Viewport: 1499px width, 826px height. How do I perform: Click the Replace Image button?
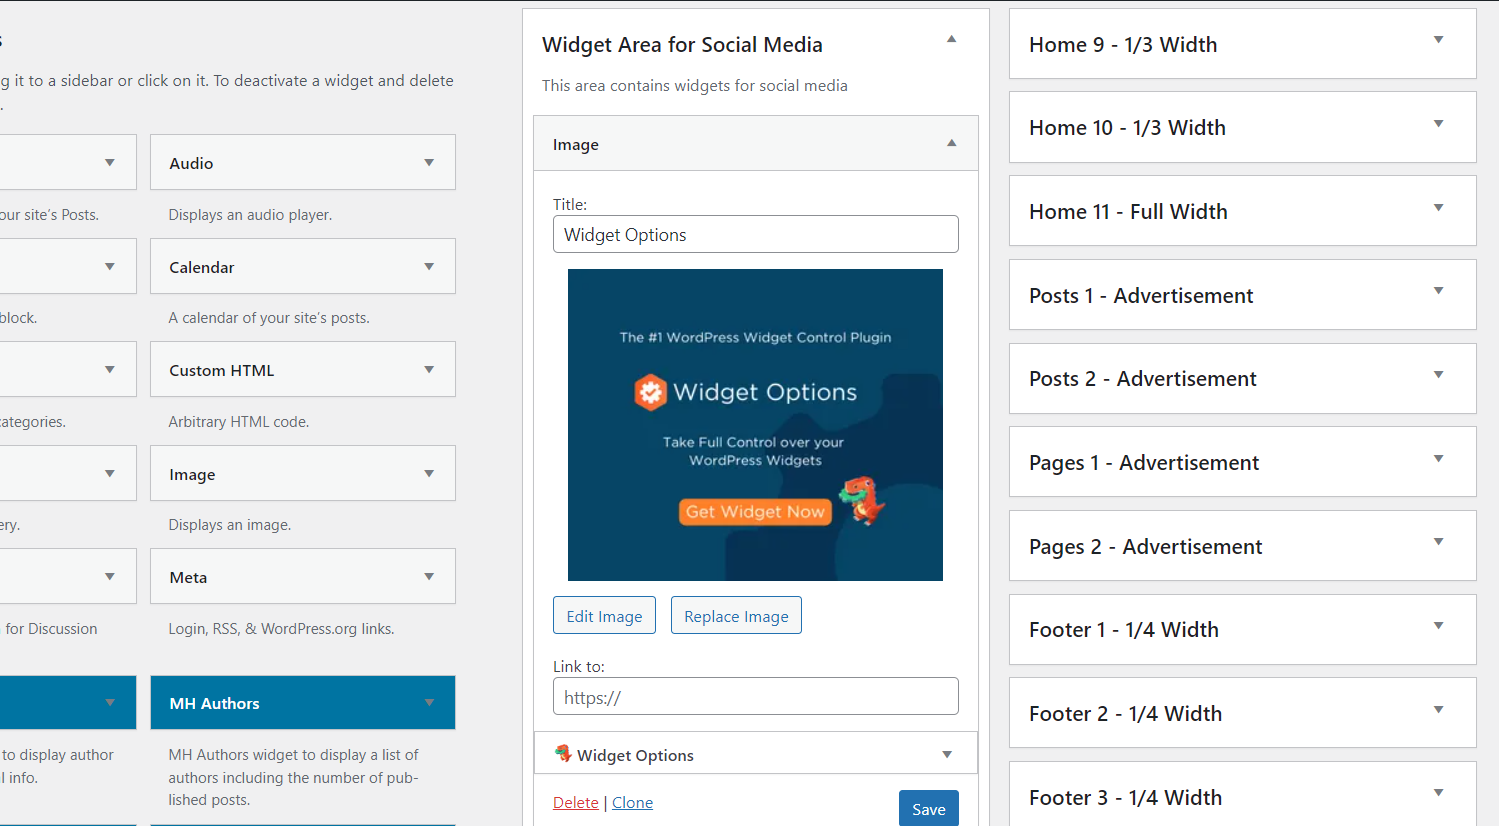click(736, 615)
